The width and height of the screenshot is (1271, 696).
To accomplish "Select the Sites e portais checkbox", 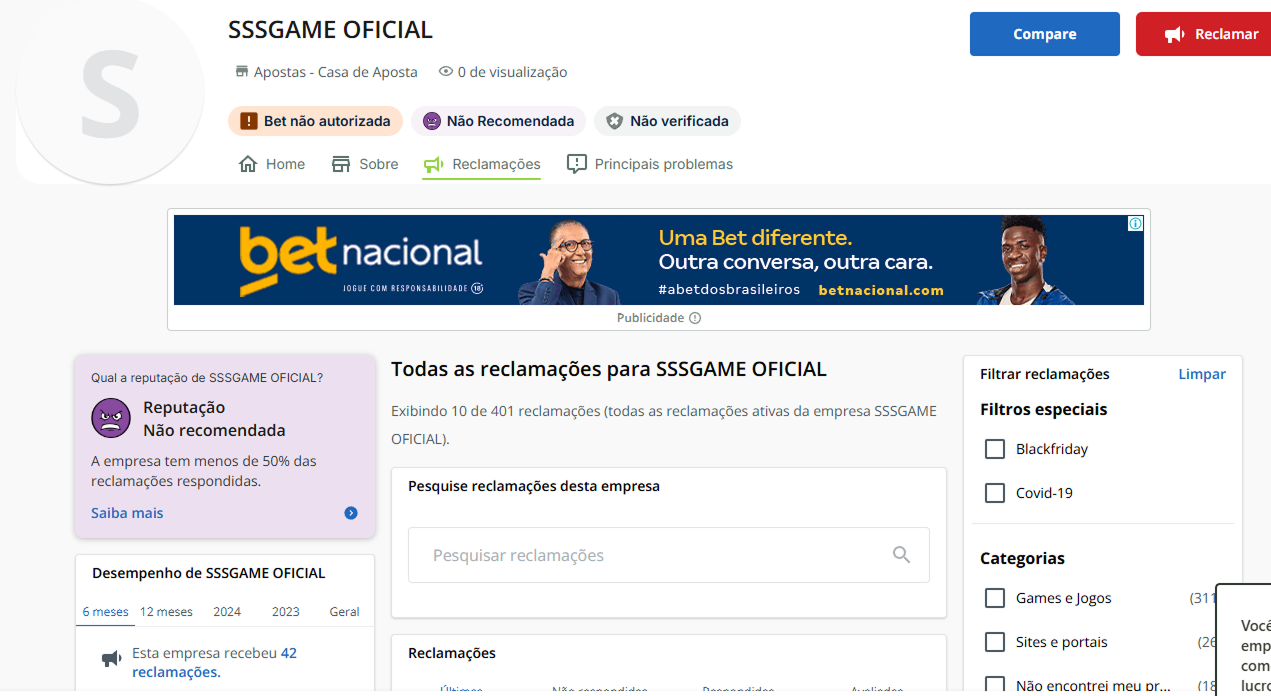I will 995,642.
